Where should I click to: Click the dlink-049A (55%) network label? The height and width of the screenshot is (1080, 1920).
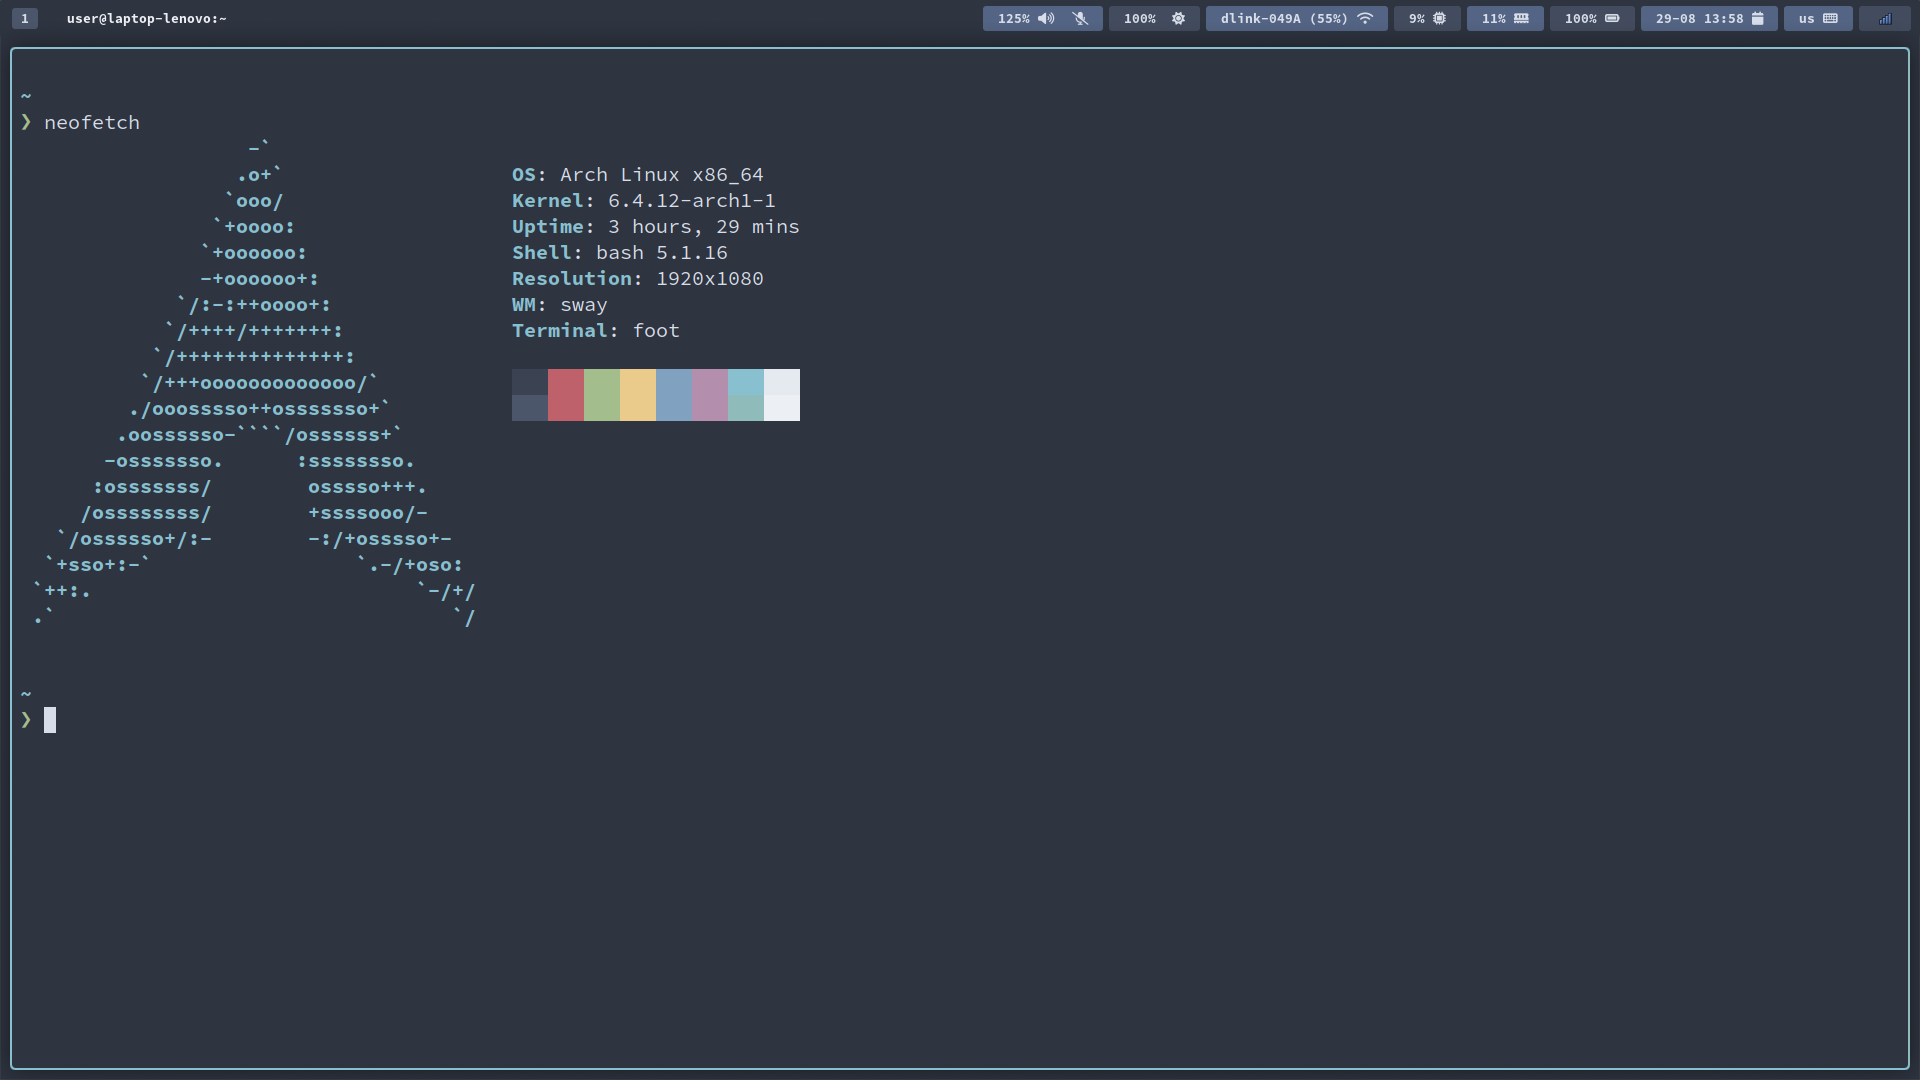click(1284, 18)
